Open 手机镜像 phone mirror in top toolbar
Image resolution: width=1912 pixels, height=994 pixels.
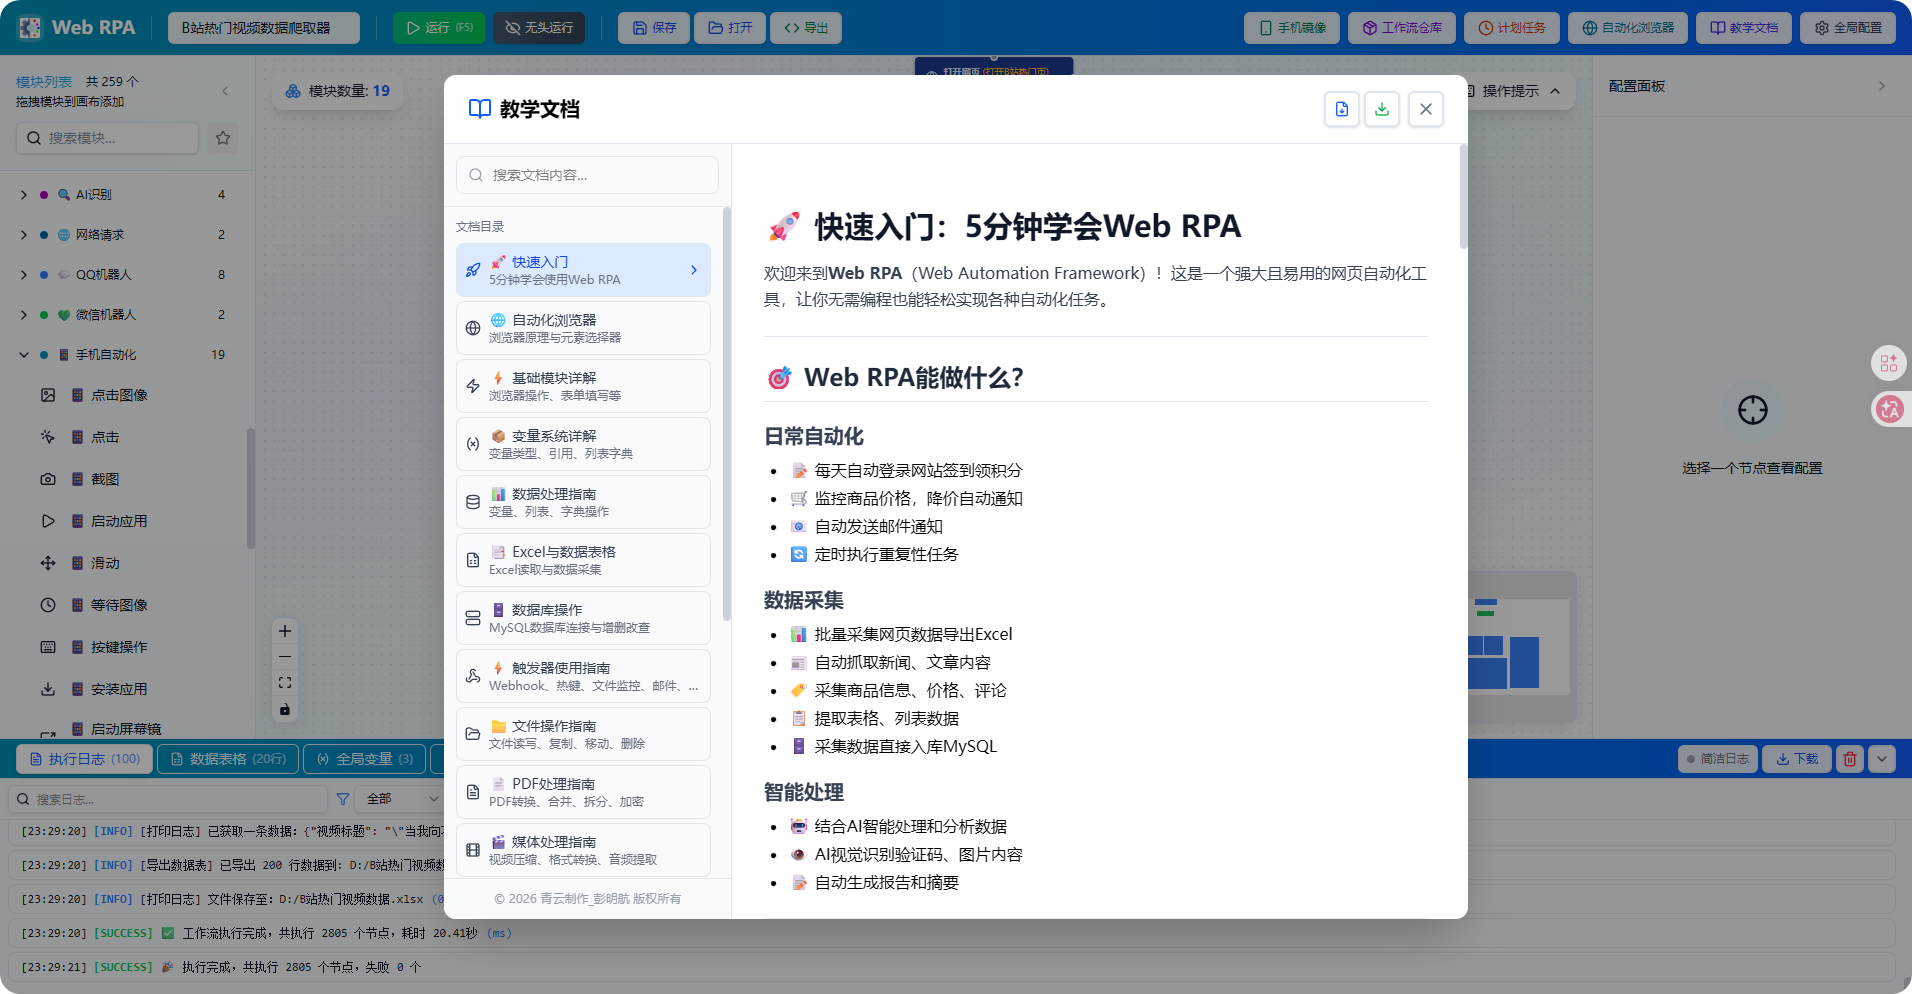1291,27
